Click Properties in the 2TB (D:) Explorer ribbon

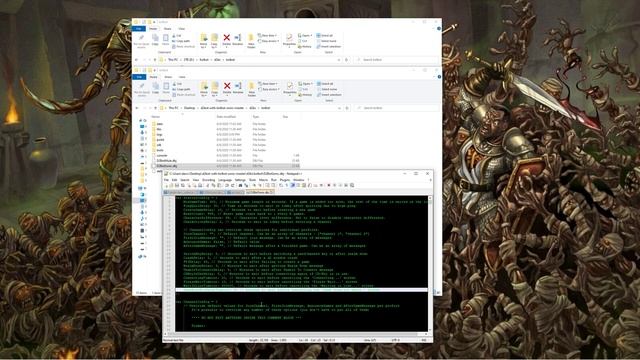click(289, 40)
